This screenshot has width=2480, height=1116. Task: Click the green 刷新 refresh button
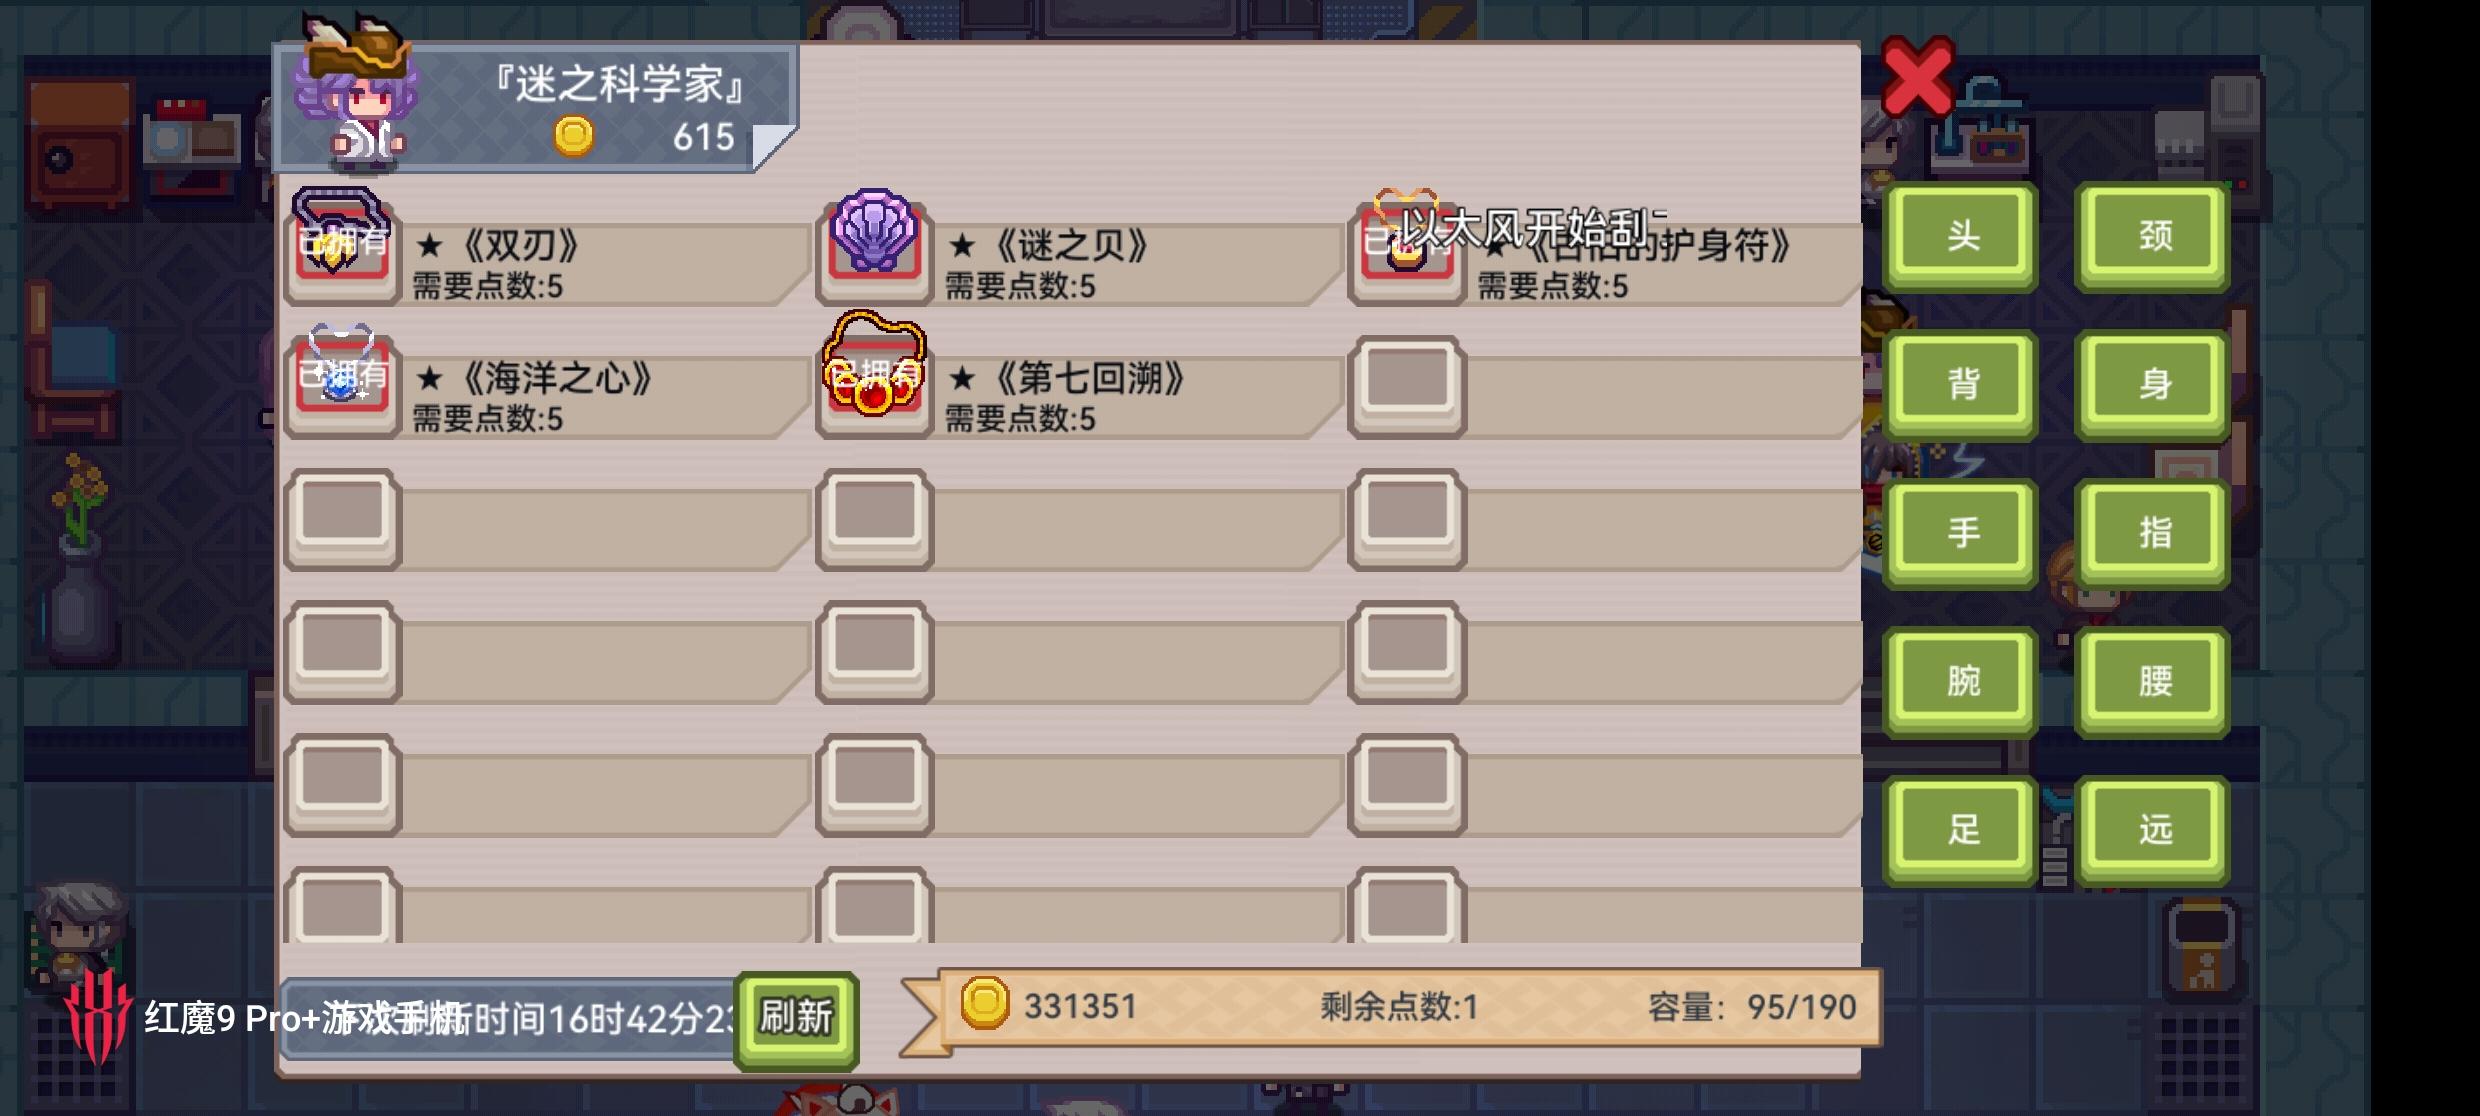tap(796, 1018)
